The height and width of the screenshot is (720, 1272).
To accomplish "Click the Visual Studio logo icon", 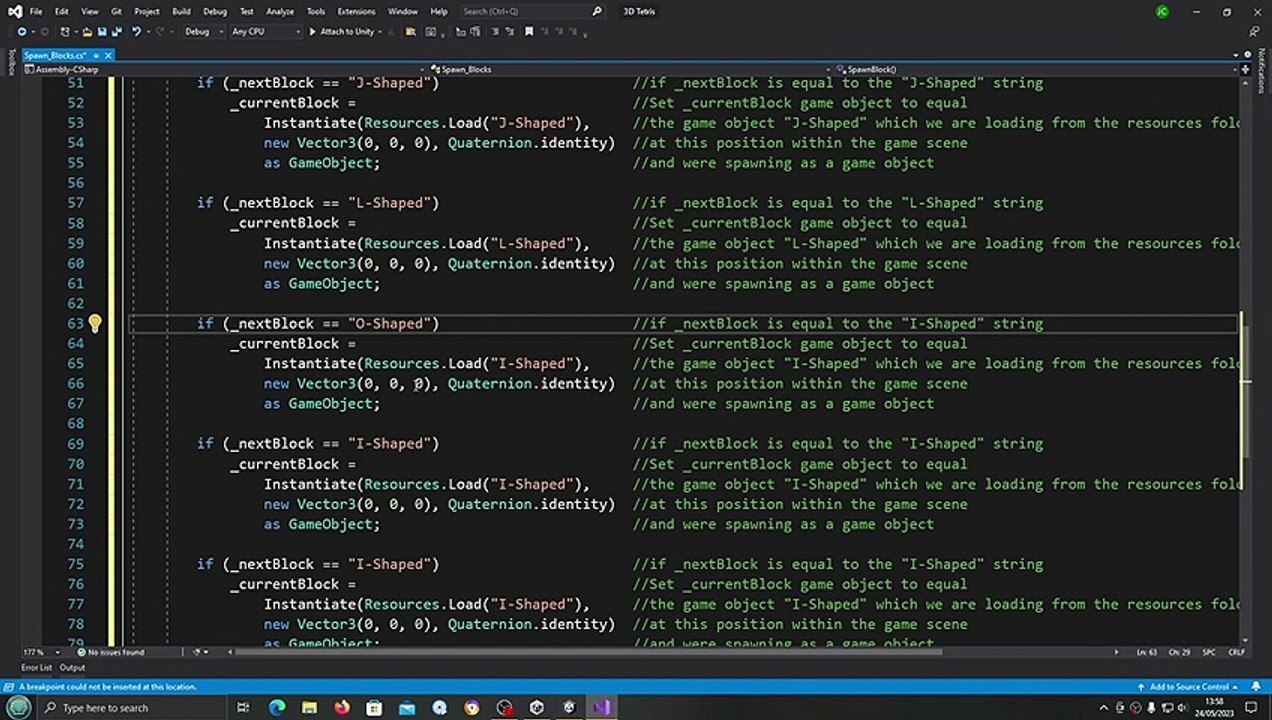I will click(x=16, y=11).
